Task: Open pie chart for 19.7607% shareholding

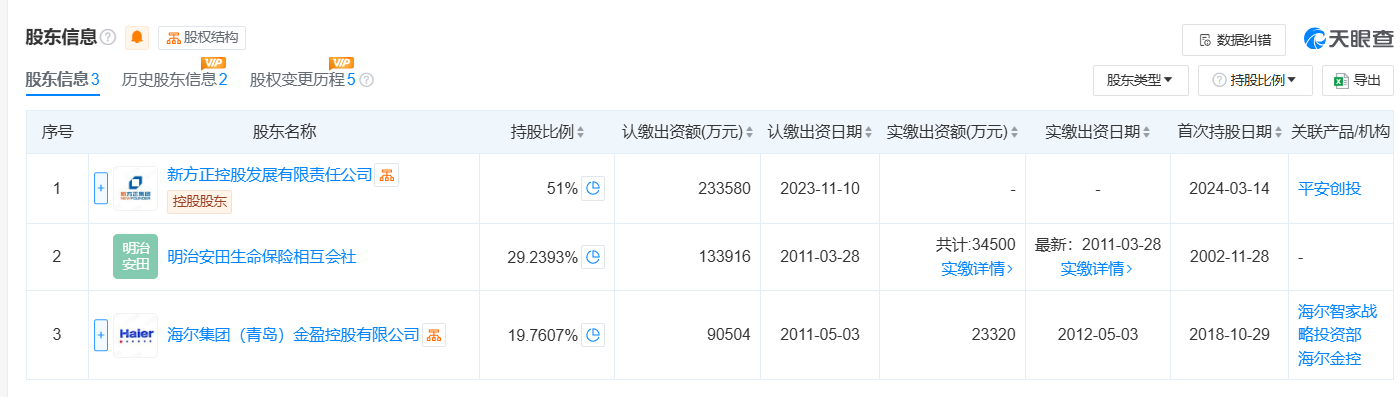Action: tap(593, 335)
